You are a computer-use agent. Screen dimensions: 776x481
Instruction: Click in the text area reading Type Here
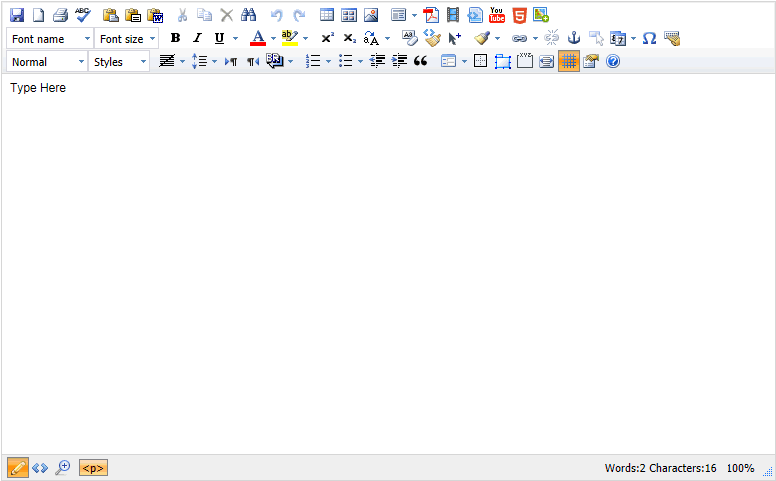[x=38, y=88]
